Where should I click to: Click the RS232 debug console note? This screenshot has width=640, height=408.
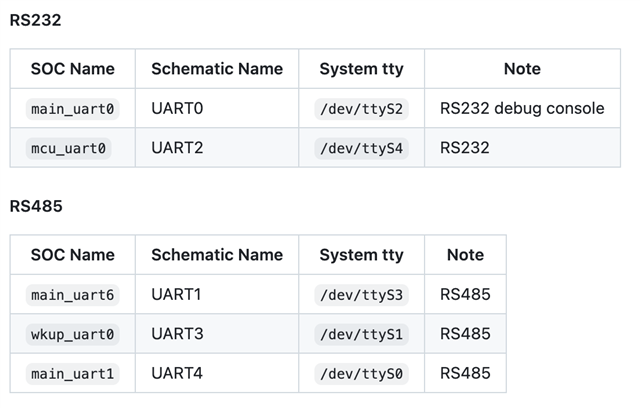pyautogui.click(x=522, y=108)
